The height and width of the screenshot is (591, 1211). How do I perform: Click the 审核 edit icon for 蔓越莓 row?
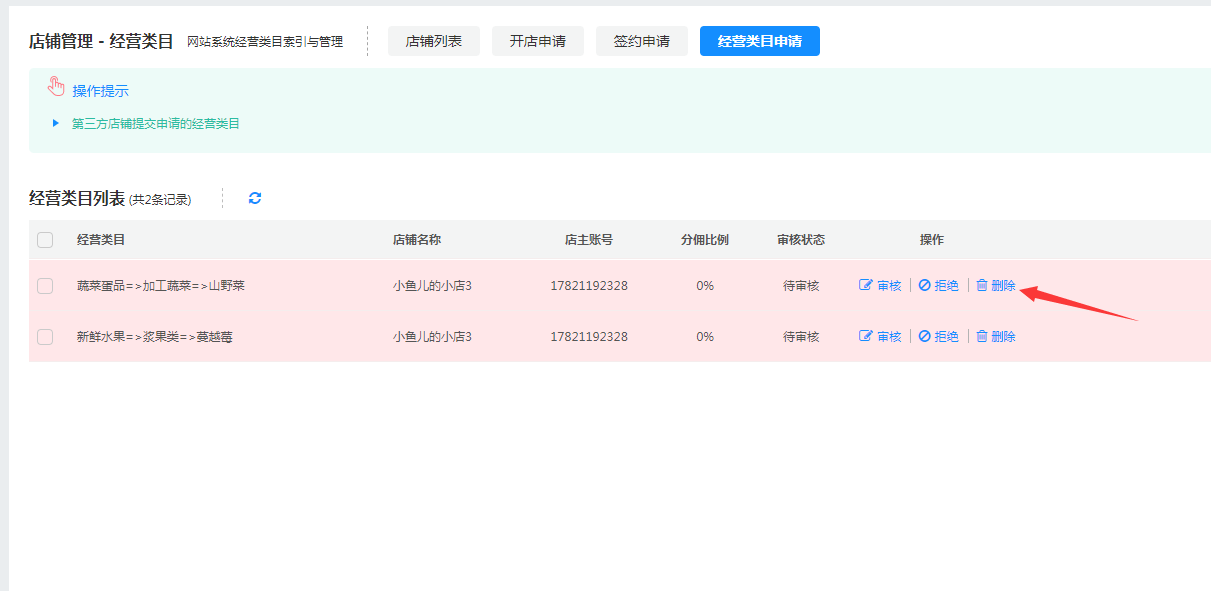tap(866, 337)
